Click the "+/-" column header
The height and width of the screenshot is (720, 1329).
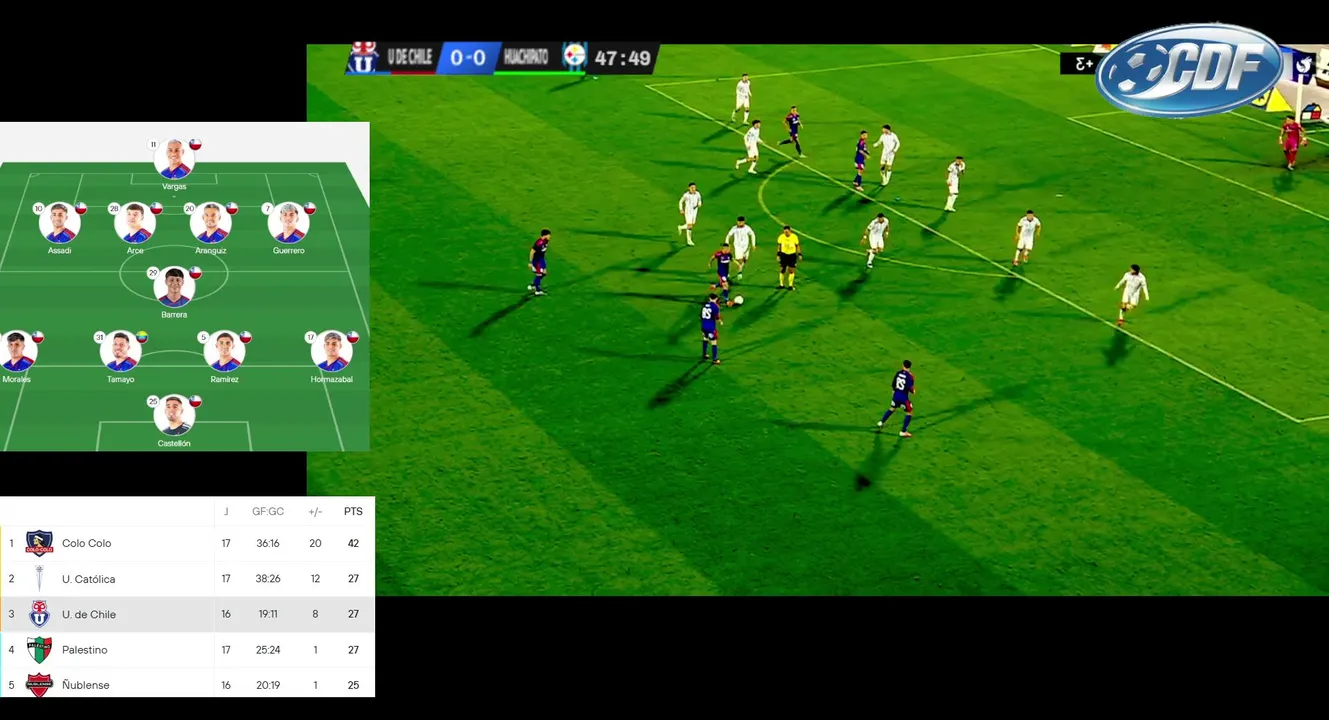(315, 512)
